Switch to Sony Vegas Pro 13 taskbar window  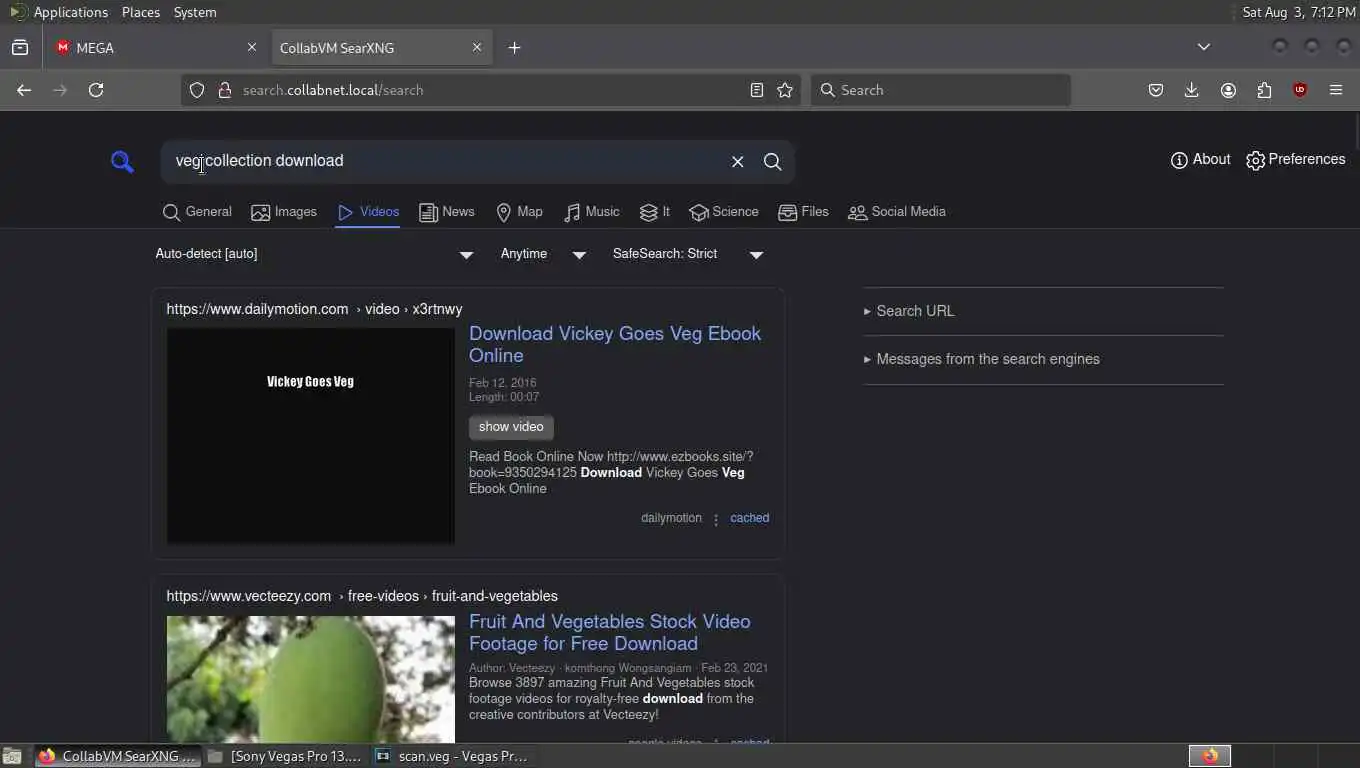(287, 756)
